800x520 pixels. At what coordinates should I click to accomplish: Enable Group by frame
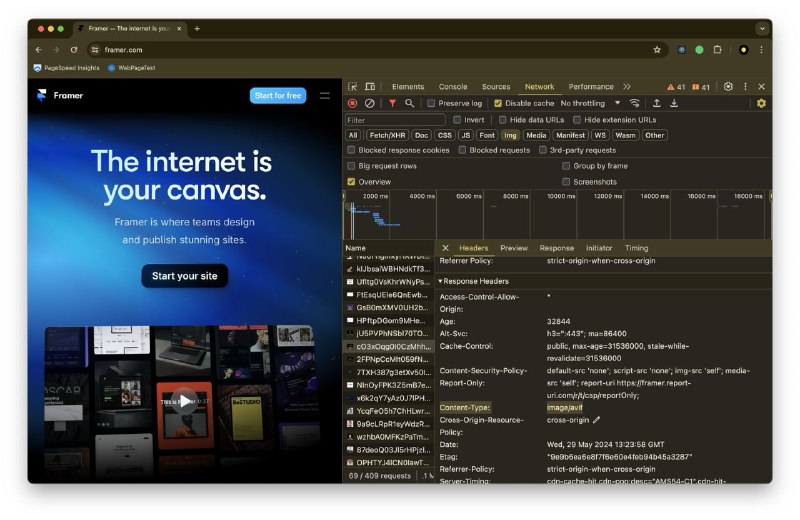tap(566, 166)
